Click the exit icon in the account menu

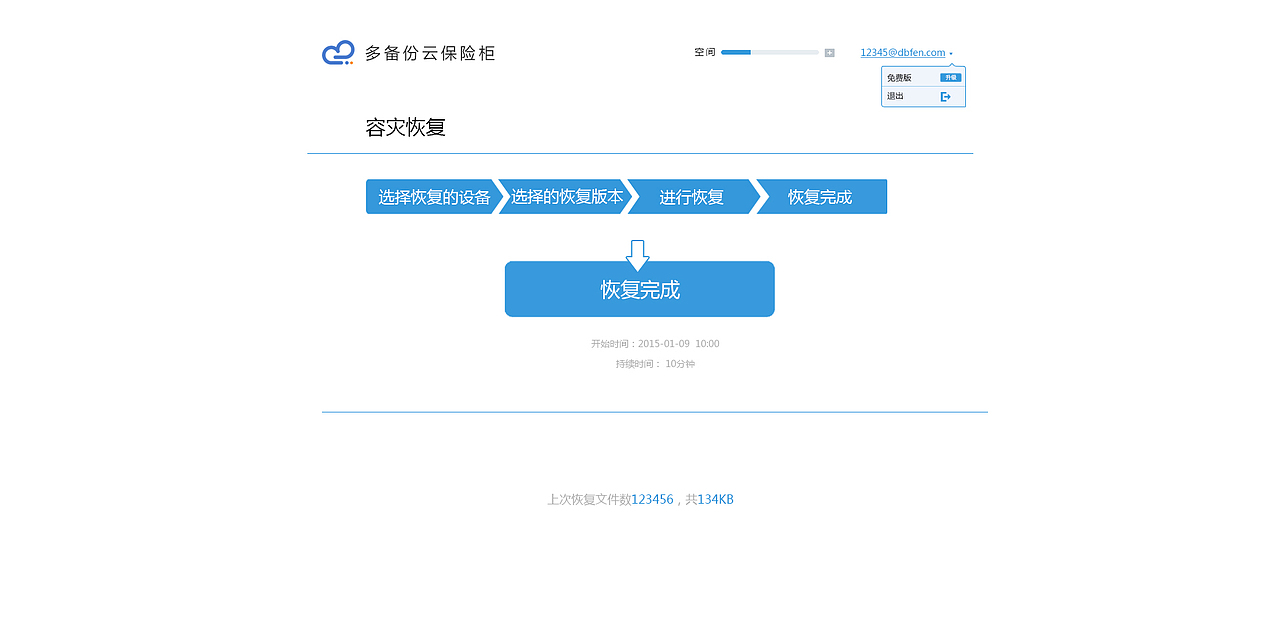947,96
